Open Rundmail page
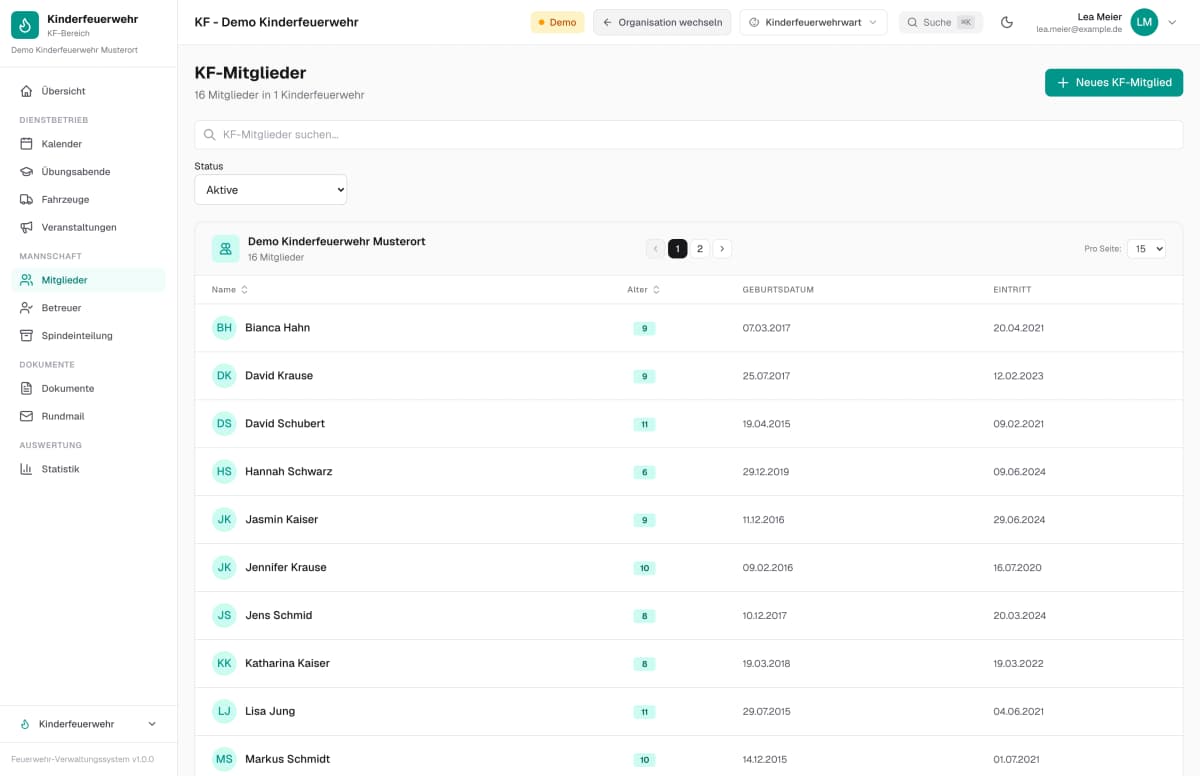 click(x=89, y=417)
